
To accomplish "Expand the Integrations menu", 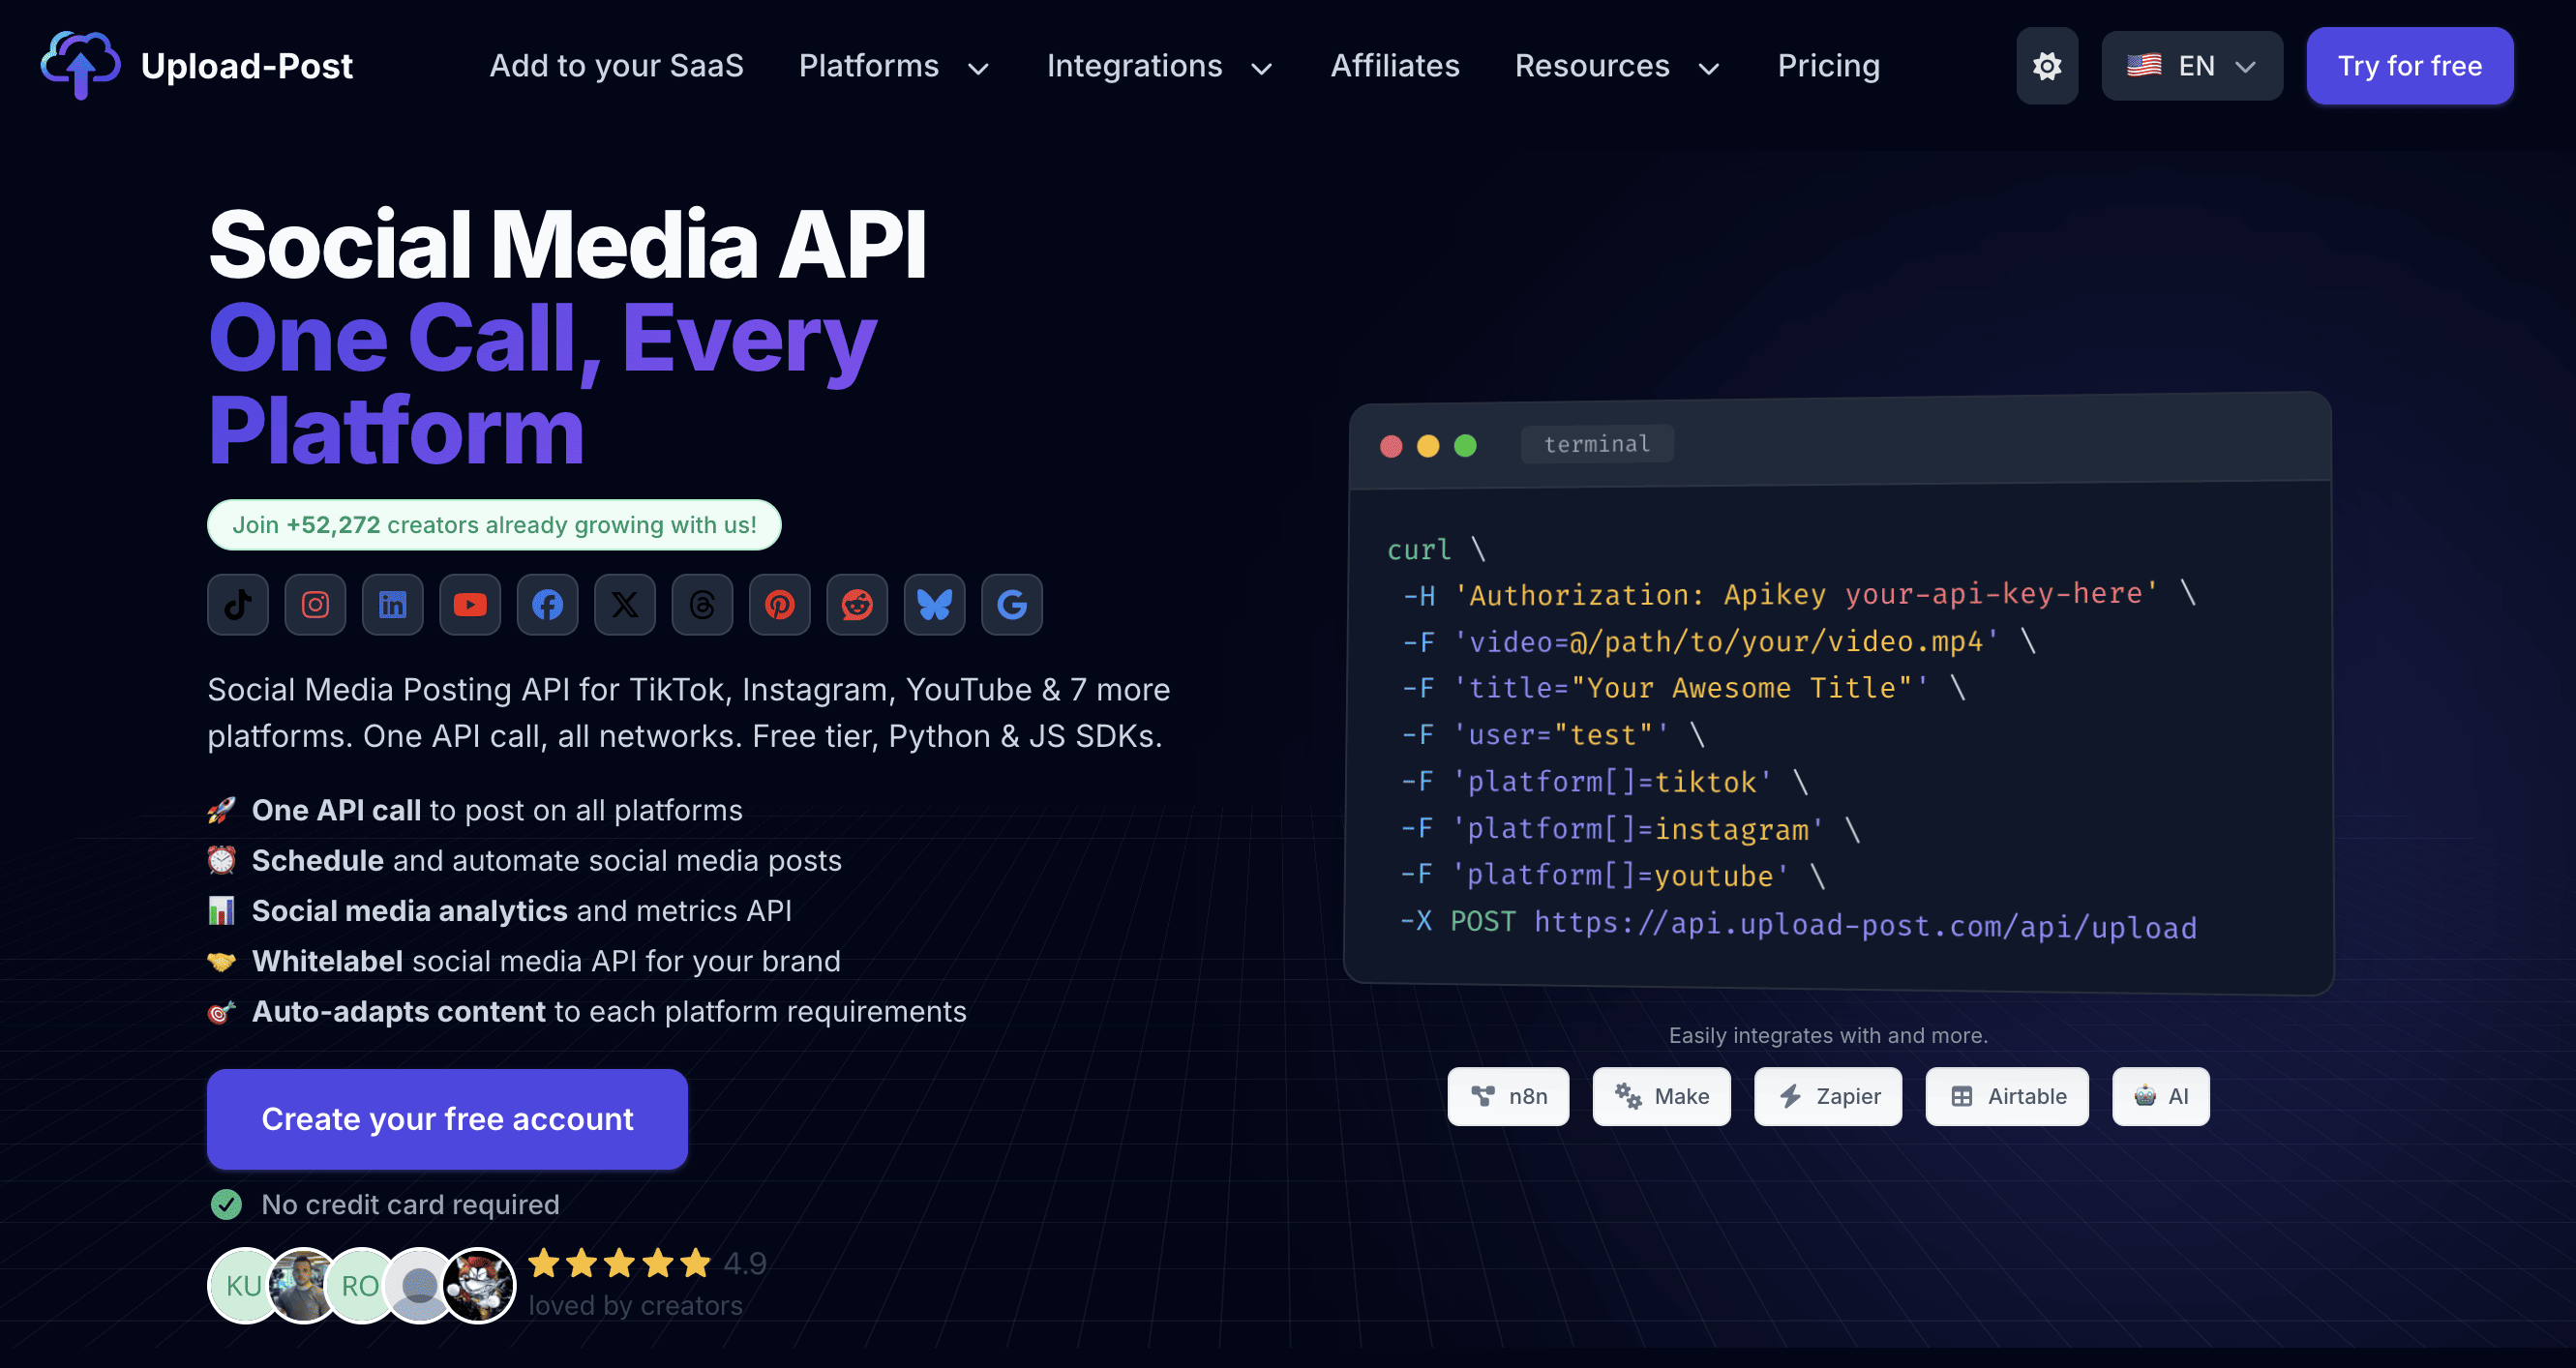I will (x=1160, y=66).
